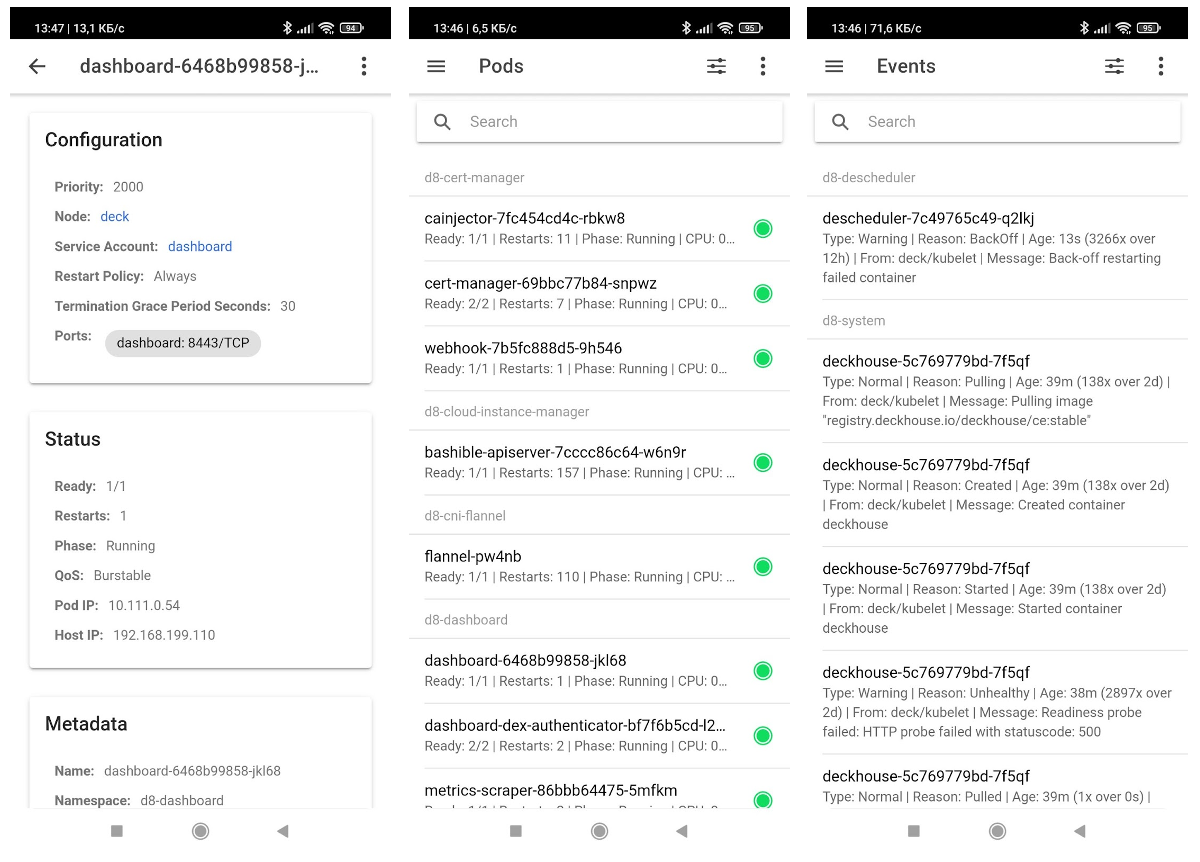Open the webhook-7b5fc888d5-9h546 pod
Image resolution: width=1200 pixels, height=862 pixels.
pyautogui.click(x=580, y=358)
